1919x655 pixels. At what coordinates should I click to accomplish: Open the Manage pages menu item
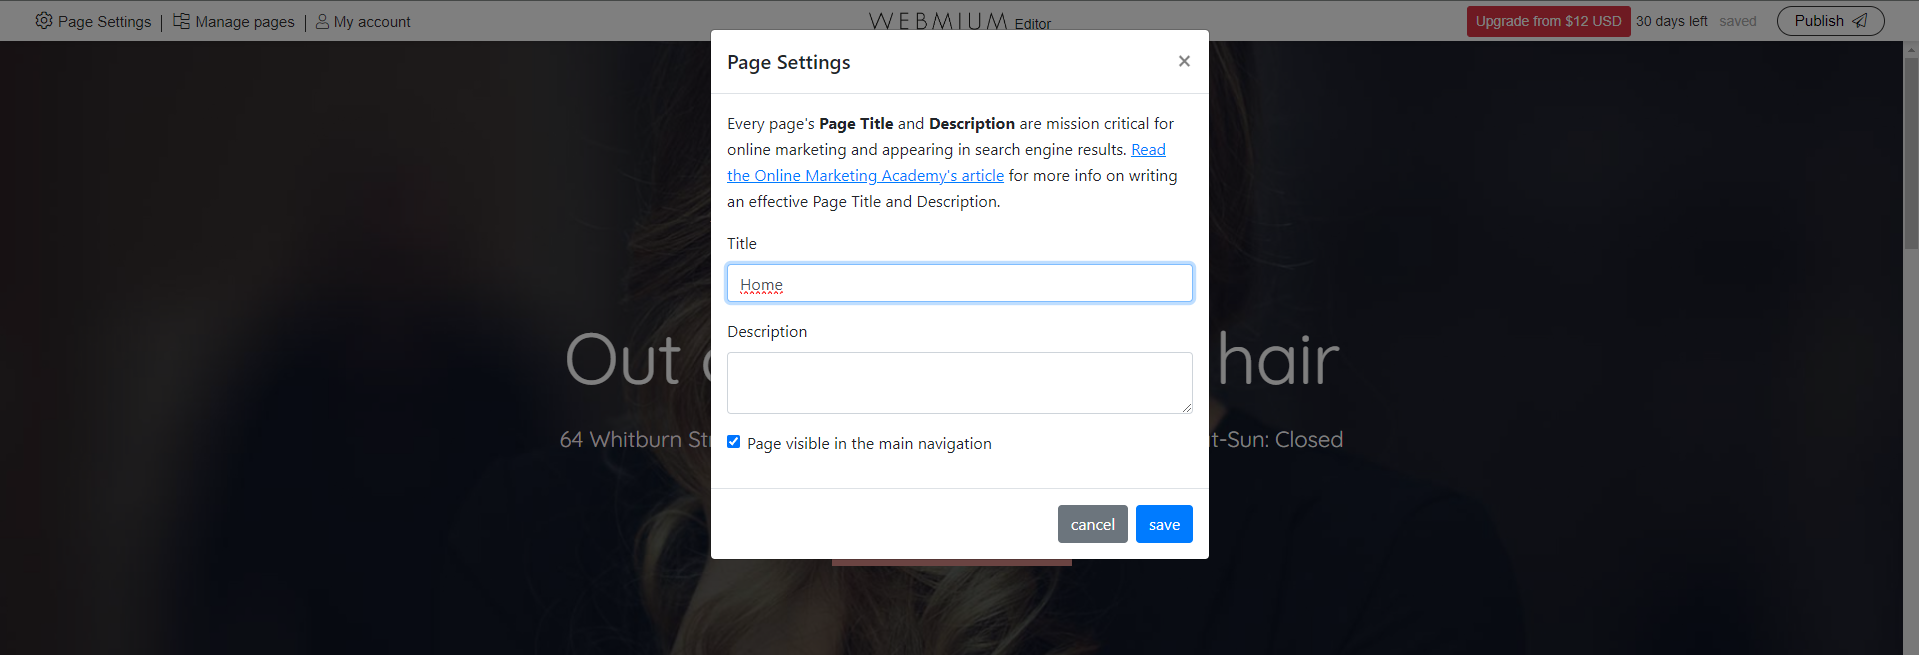coord(244,22)
